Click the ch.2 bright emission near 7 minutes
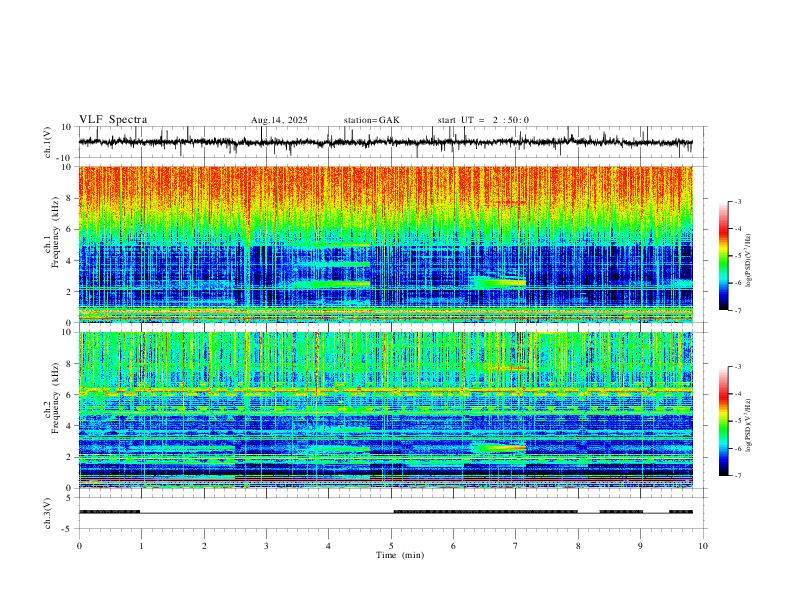The width and height of the screenshot is (792, 612). coord(500,447)
